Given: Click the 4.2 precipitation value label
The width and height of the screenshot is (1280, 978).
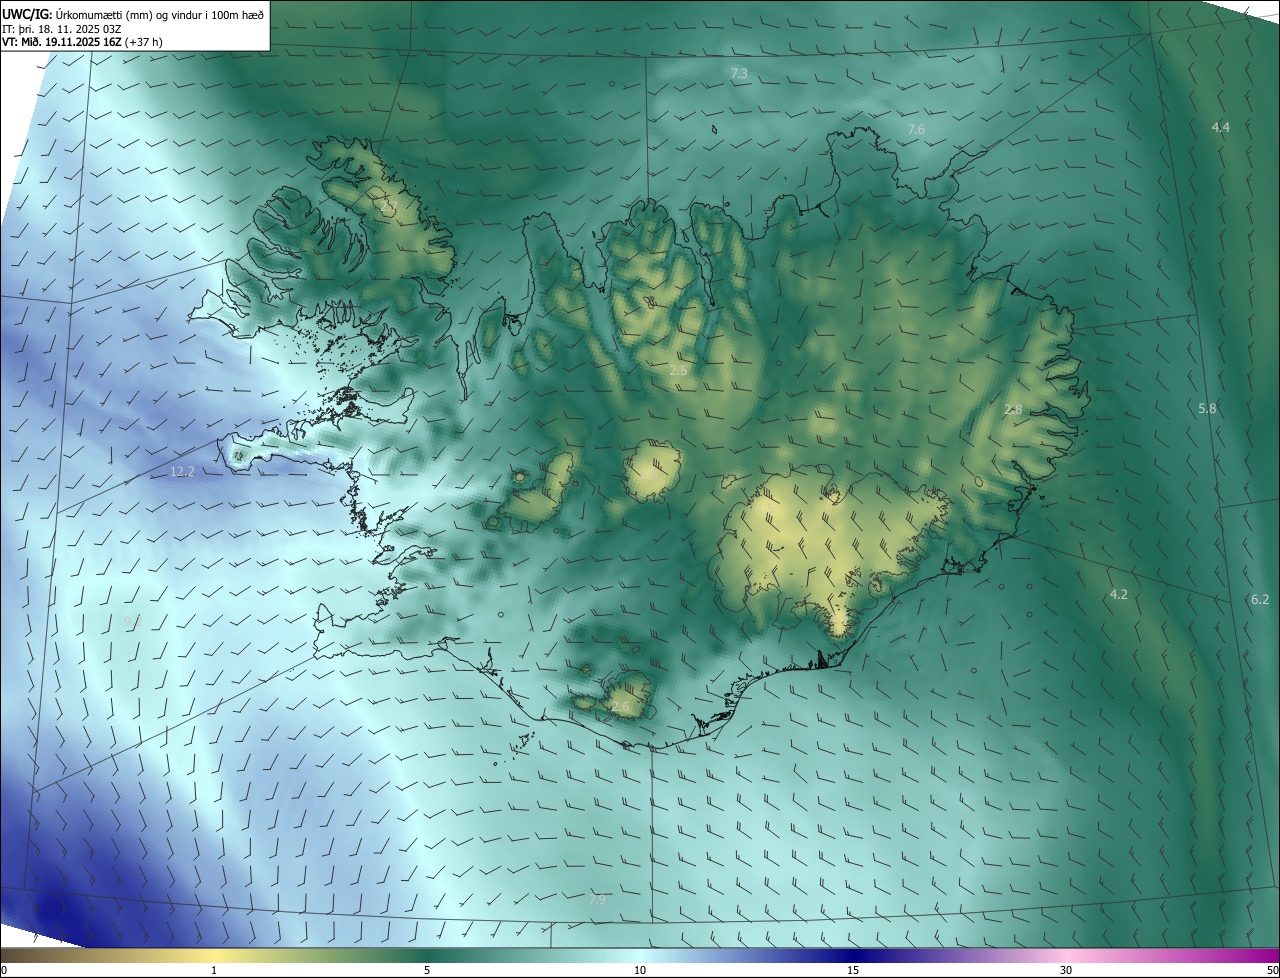Looking at the screenshot, I should coord(1119,594).
